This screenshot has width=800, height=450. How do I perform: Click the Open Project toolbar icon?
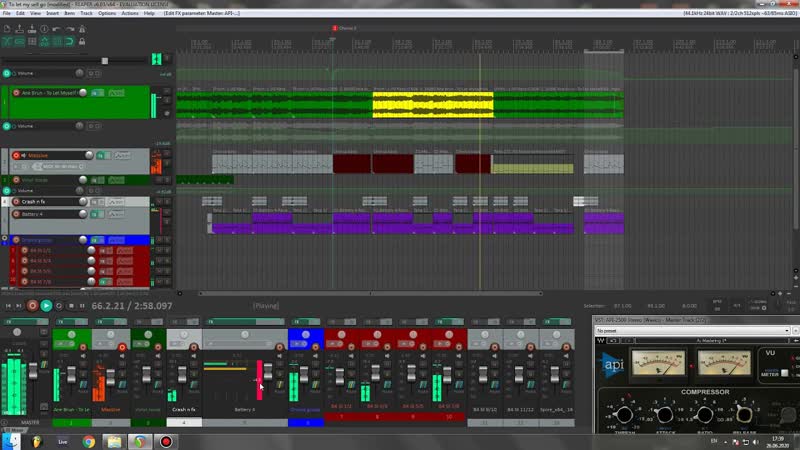point(19,30)
